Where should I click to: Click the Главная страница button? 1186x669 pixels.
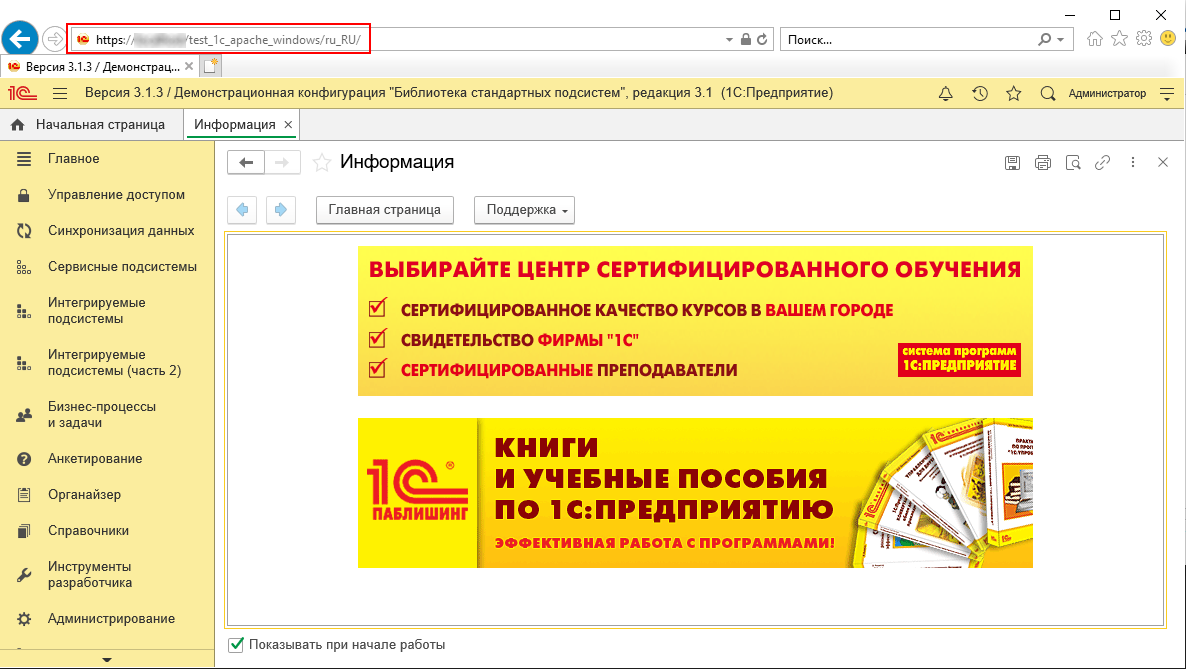(385, 210)
